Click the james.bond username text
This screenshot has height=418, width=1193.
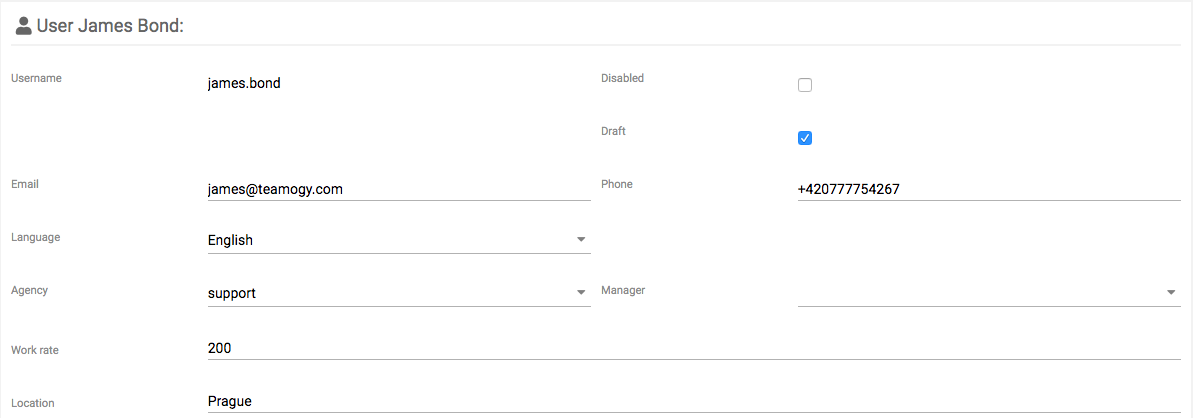(244, 84)
